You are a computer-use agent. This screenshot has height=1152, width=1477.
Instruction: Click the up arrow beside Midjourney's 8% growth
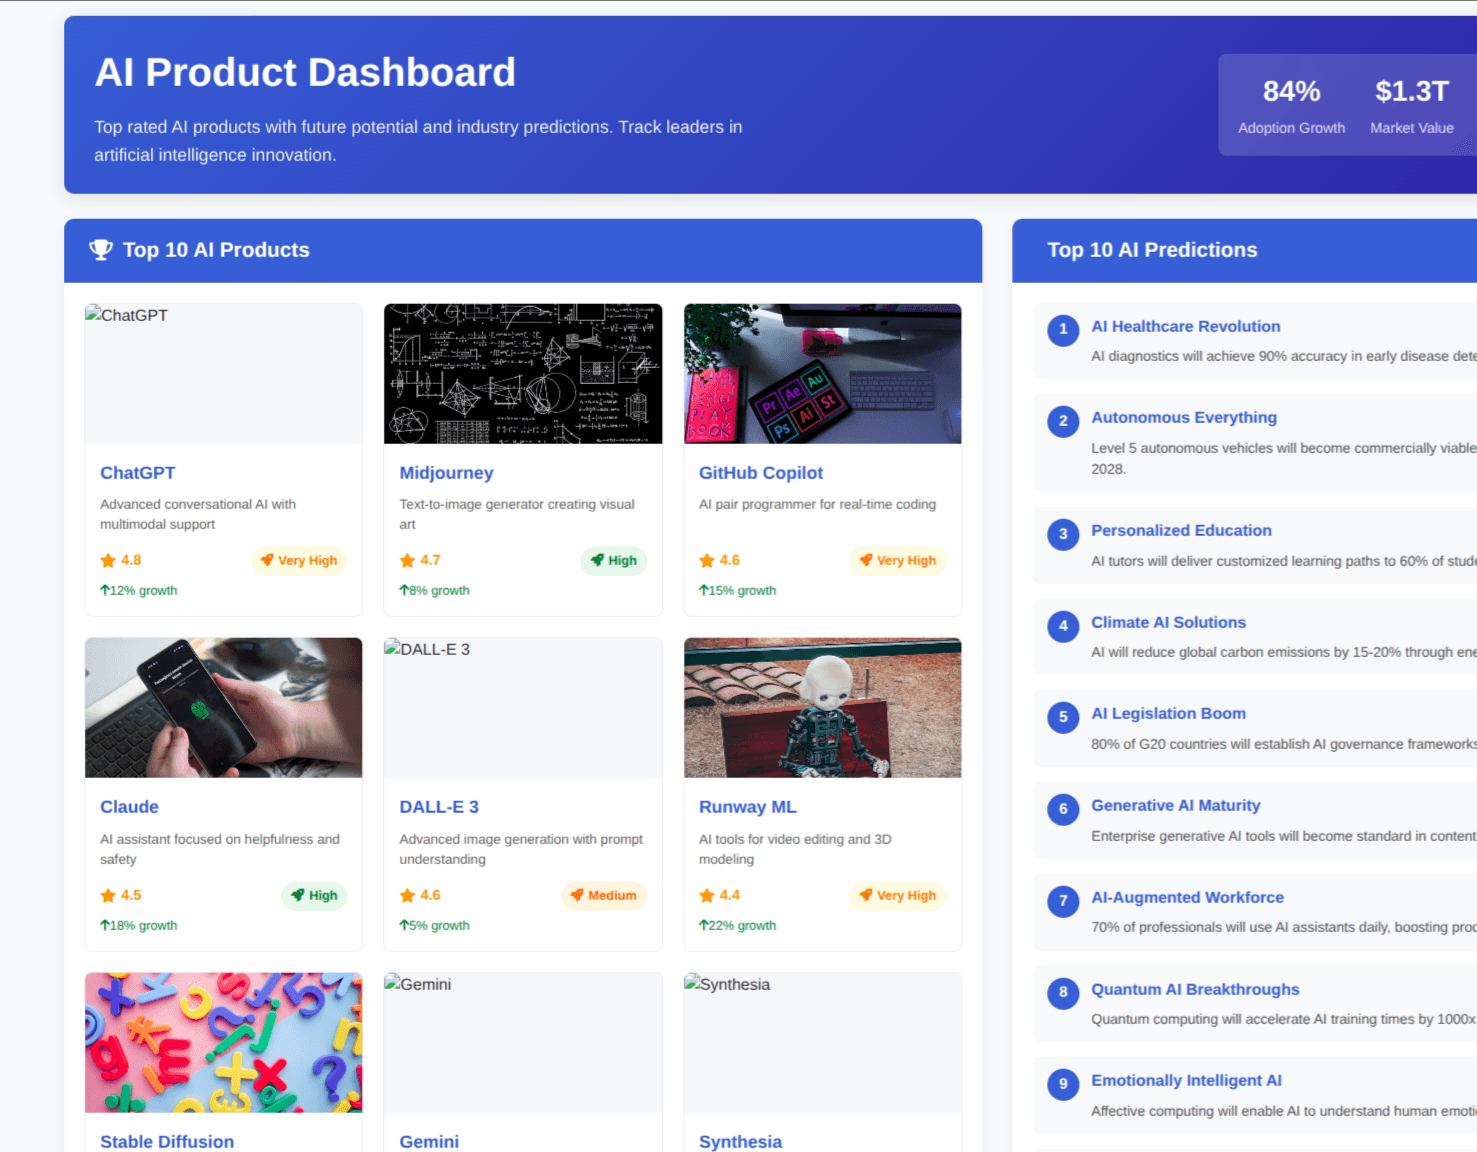(x=403, y=590)
